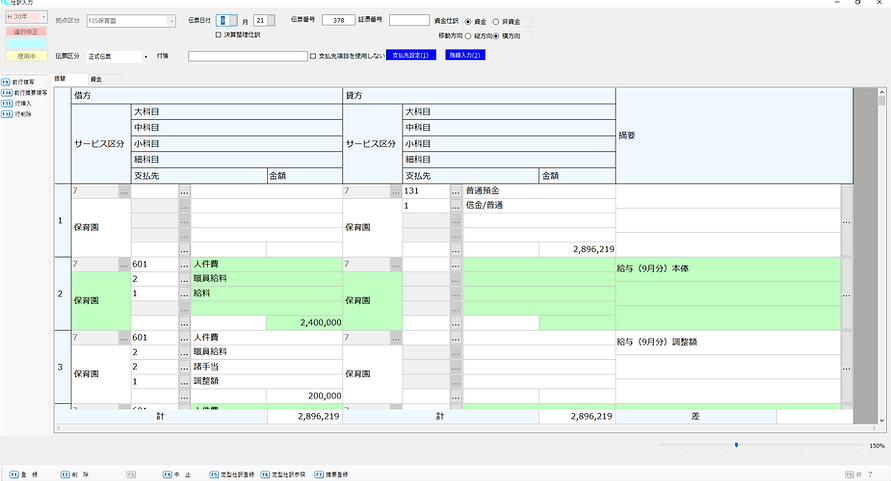Open lookup button beside row 3 諸手当
The image size is (891, 481).
184,367
